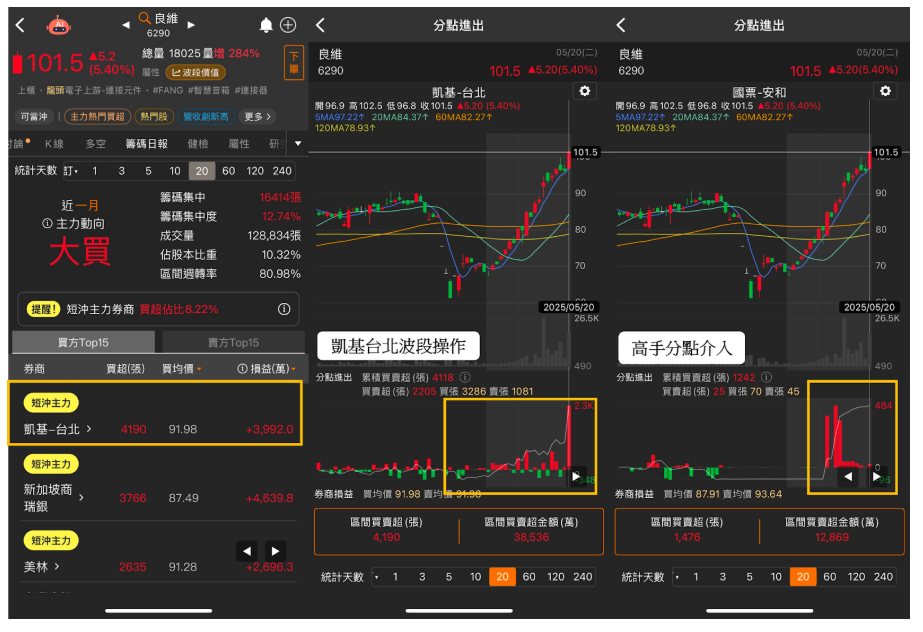Open the 波段價值 chart button
The height and width of the screenshot is (632, 923).
(x=195, y=72)
